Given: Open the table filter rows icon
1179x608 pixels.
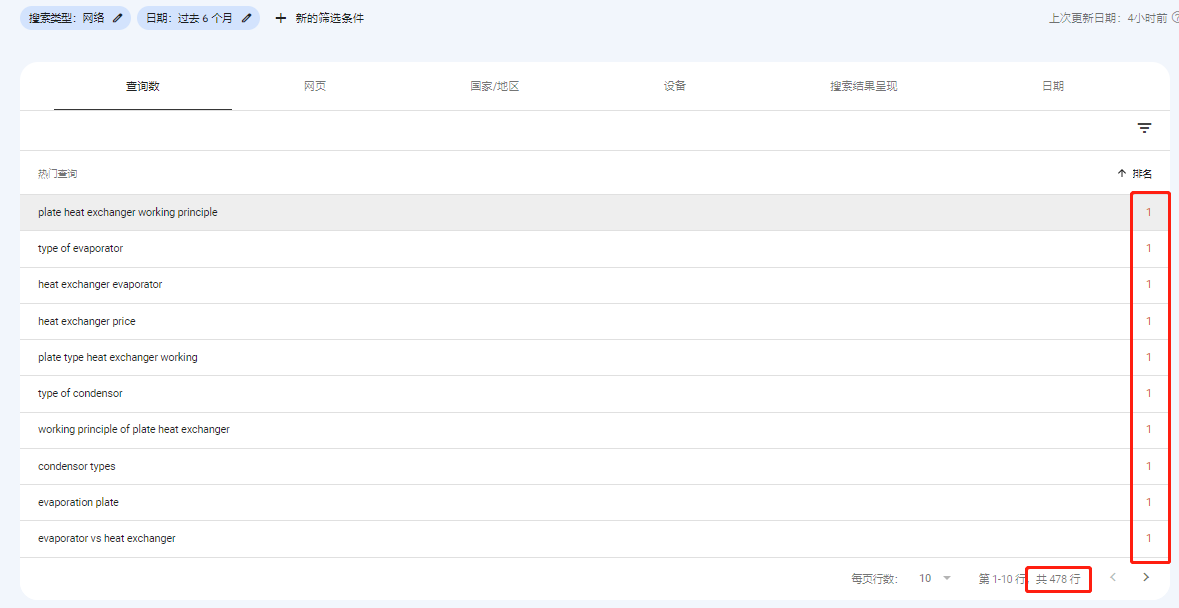Looking at the screenshot, I should pos(1144,128).
